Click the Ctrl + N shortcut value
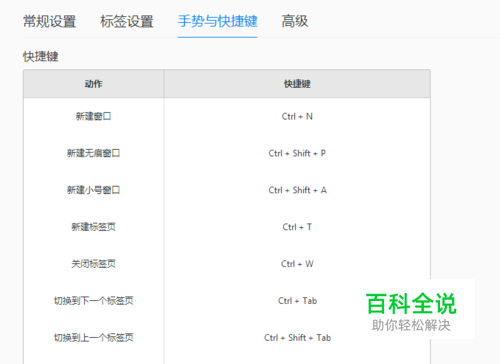 (297, 116)
